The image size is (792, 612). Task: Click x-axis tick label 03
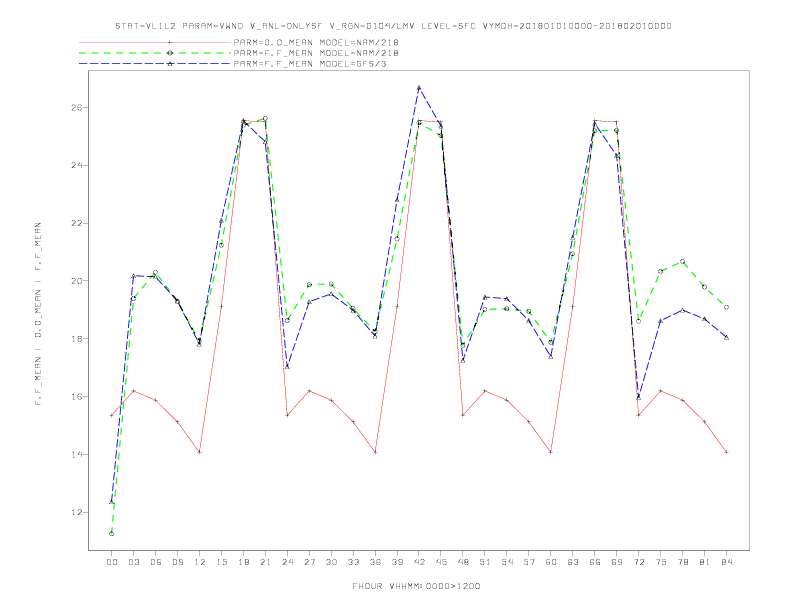pos(133,562)
